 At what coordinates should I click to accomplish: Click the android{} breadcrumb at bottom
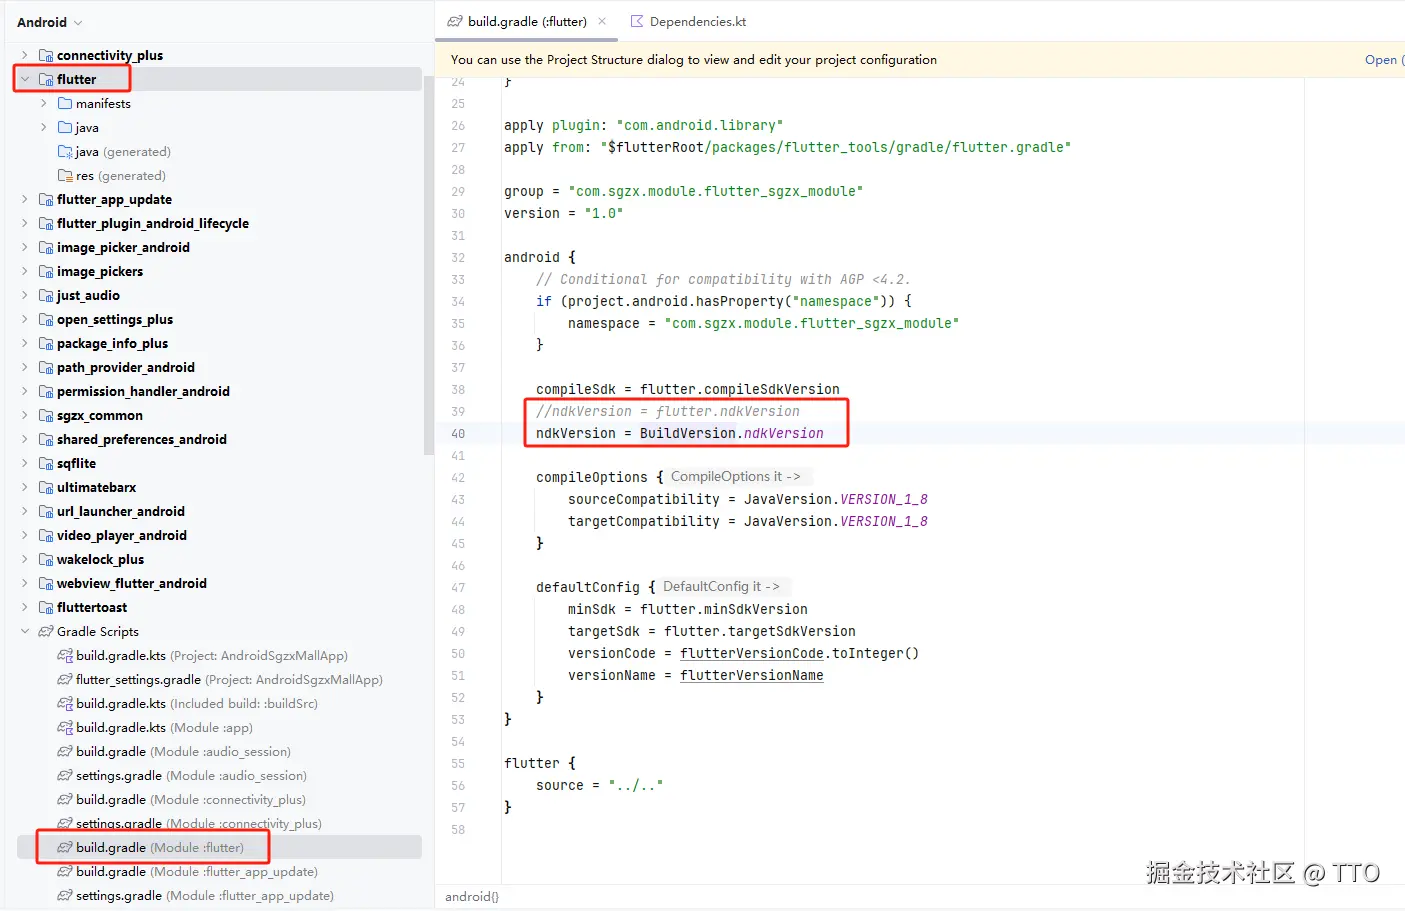point(471,896)
